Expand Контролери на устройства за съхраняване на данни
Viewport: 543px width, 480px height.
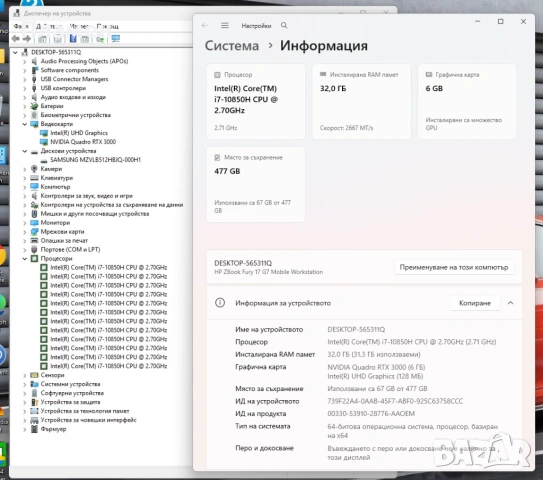25,205
